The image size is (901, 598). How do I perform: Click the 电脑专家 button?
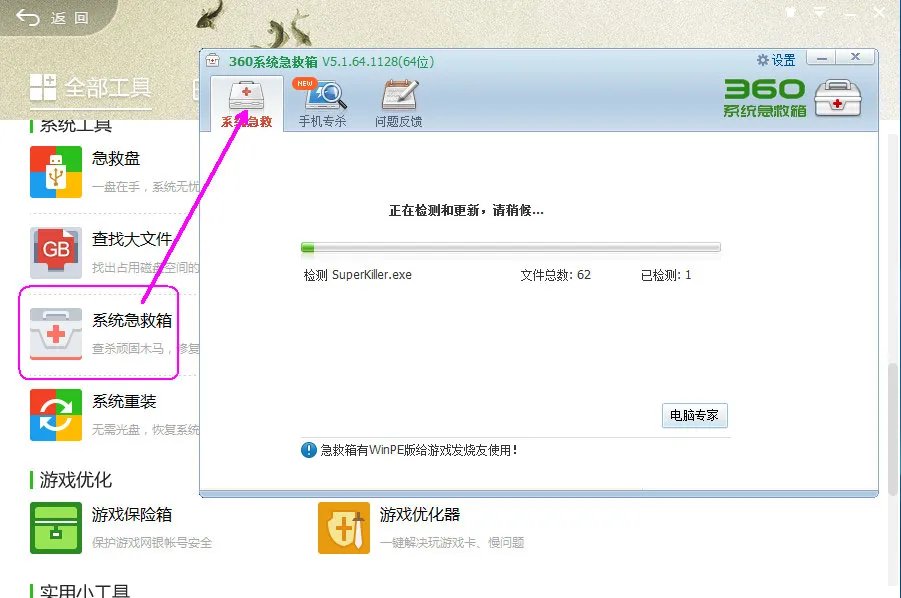tap(694, 415)
